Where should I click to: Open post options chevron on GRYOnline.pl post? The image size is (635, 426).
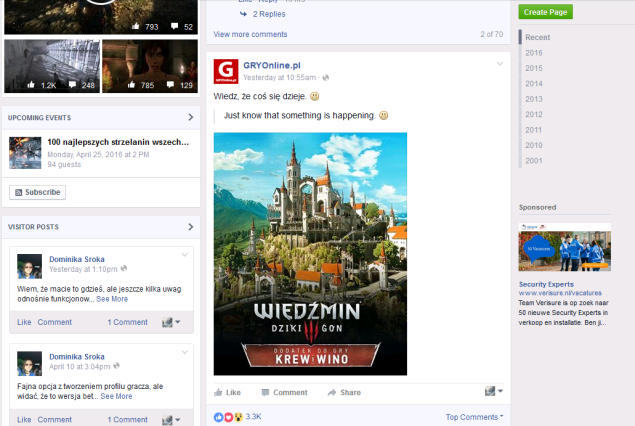(500, 64)
